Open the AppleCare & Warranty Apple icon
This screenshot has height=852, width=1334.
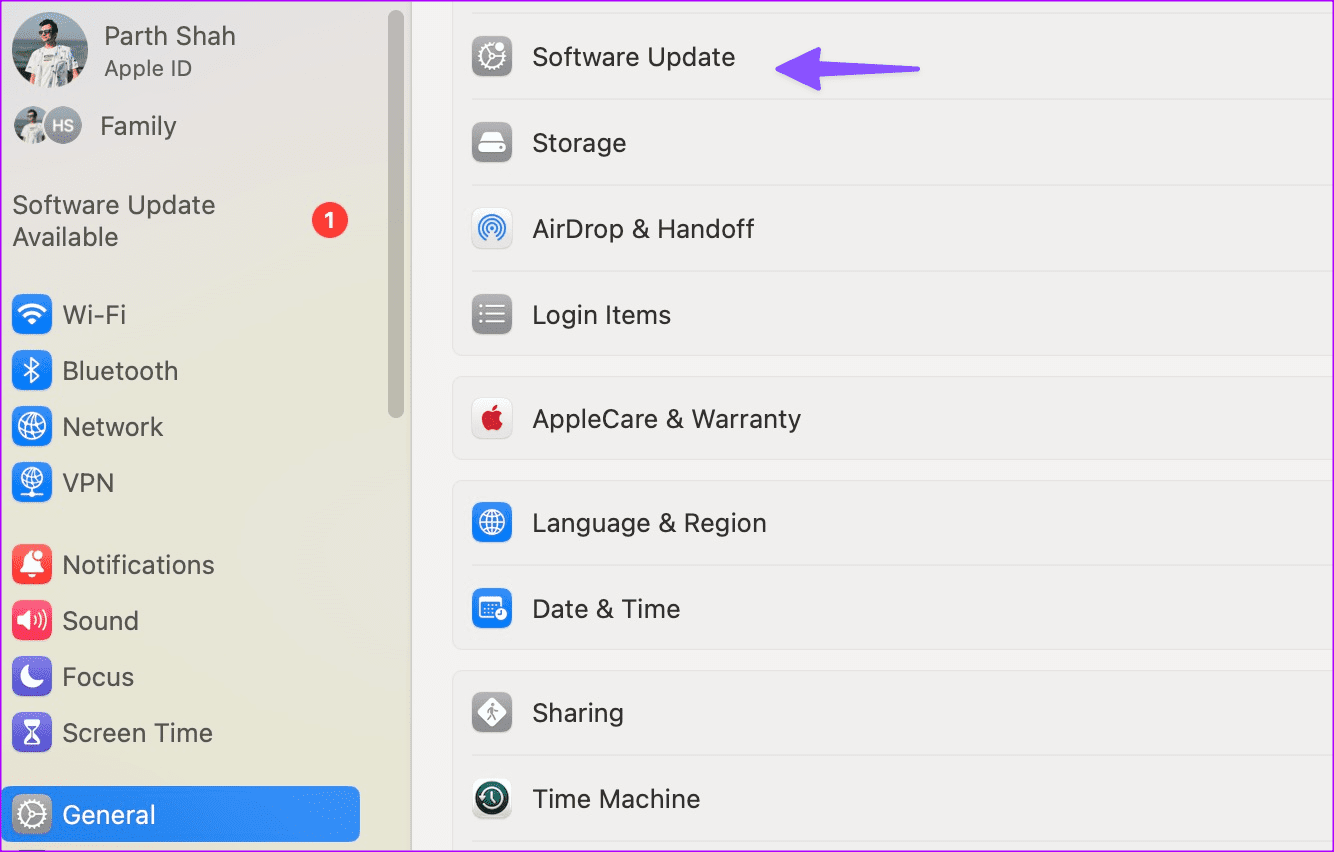point(491,418)
